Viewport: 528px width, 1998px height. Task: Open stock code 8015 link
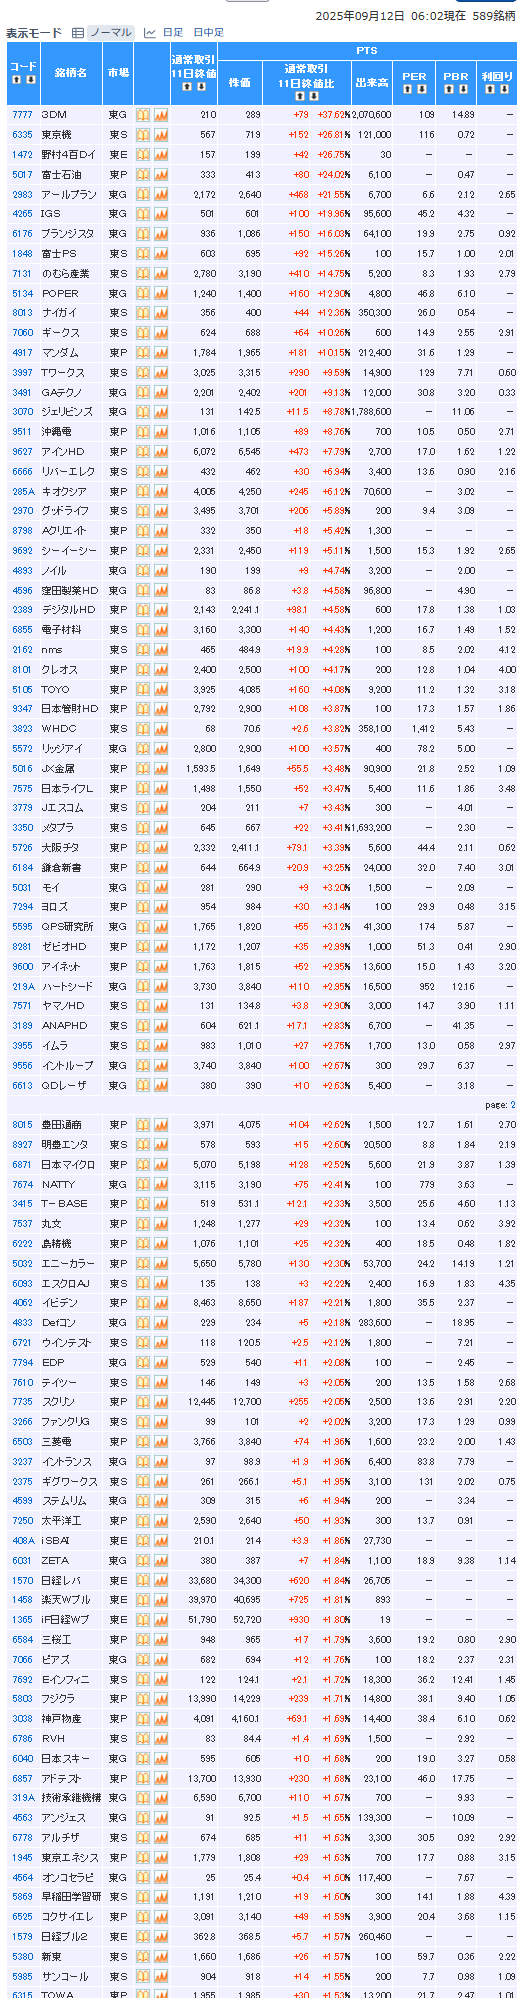(x=22, y=1125)
